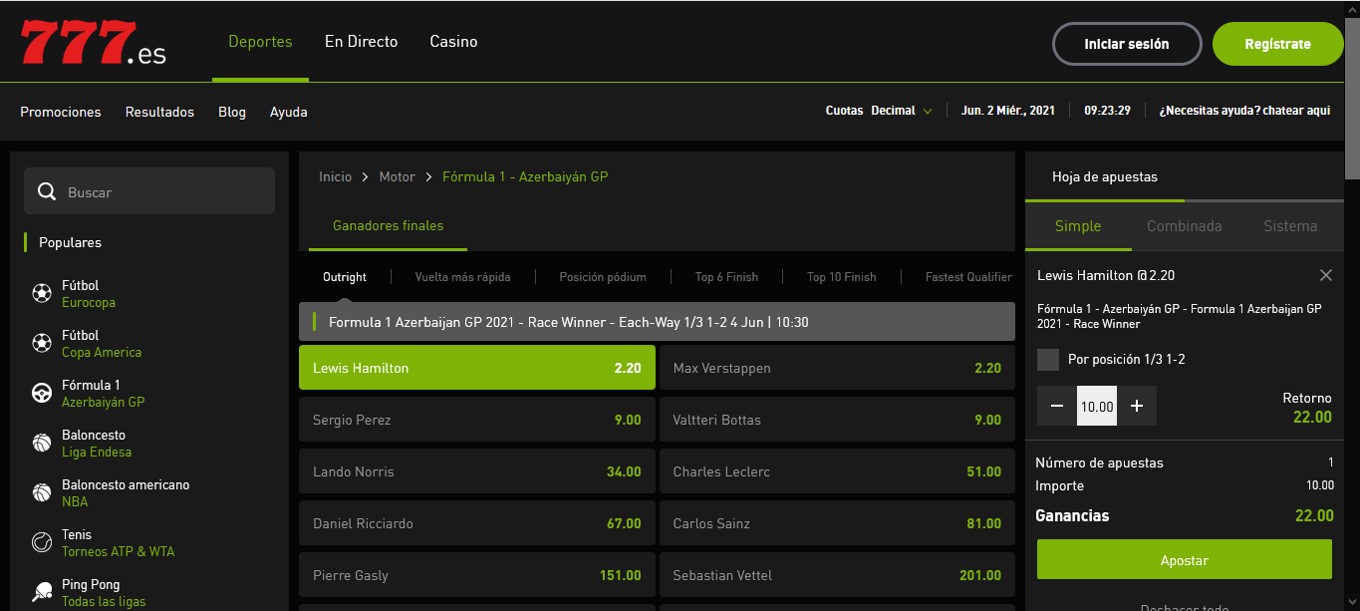1360x611 pixels.
Task: Click the 777.es logo
Action: pyautogui.click(x=93, y=43)
